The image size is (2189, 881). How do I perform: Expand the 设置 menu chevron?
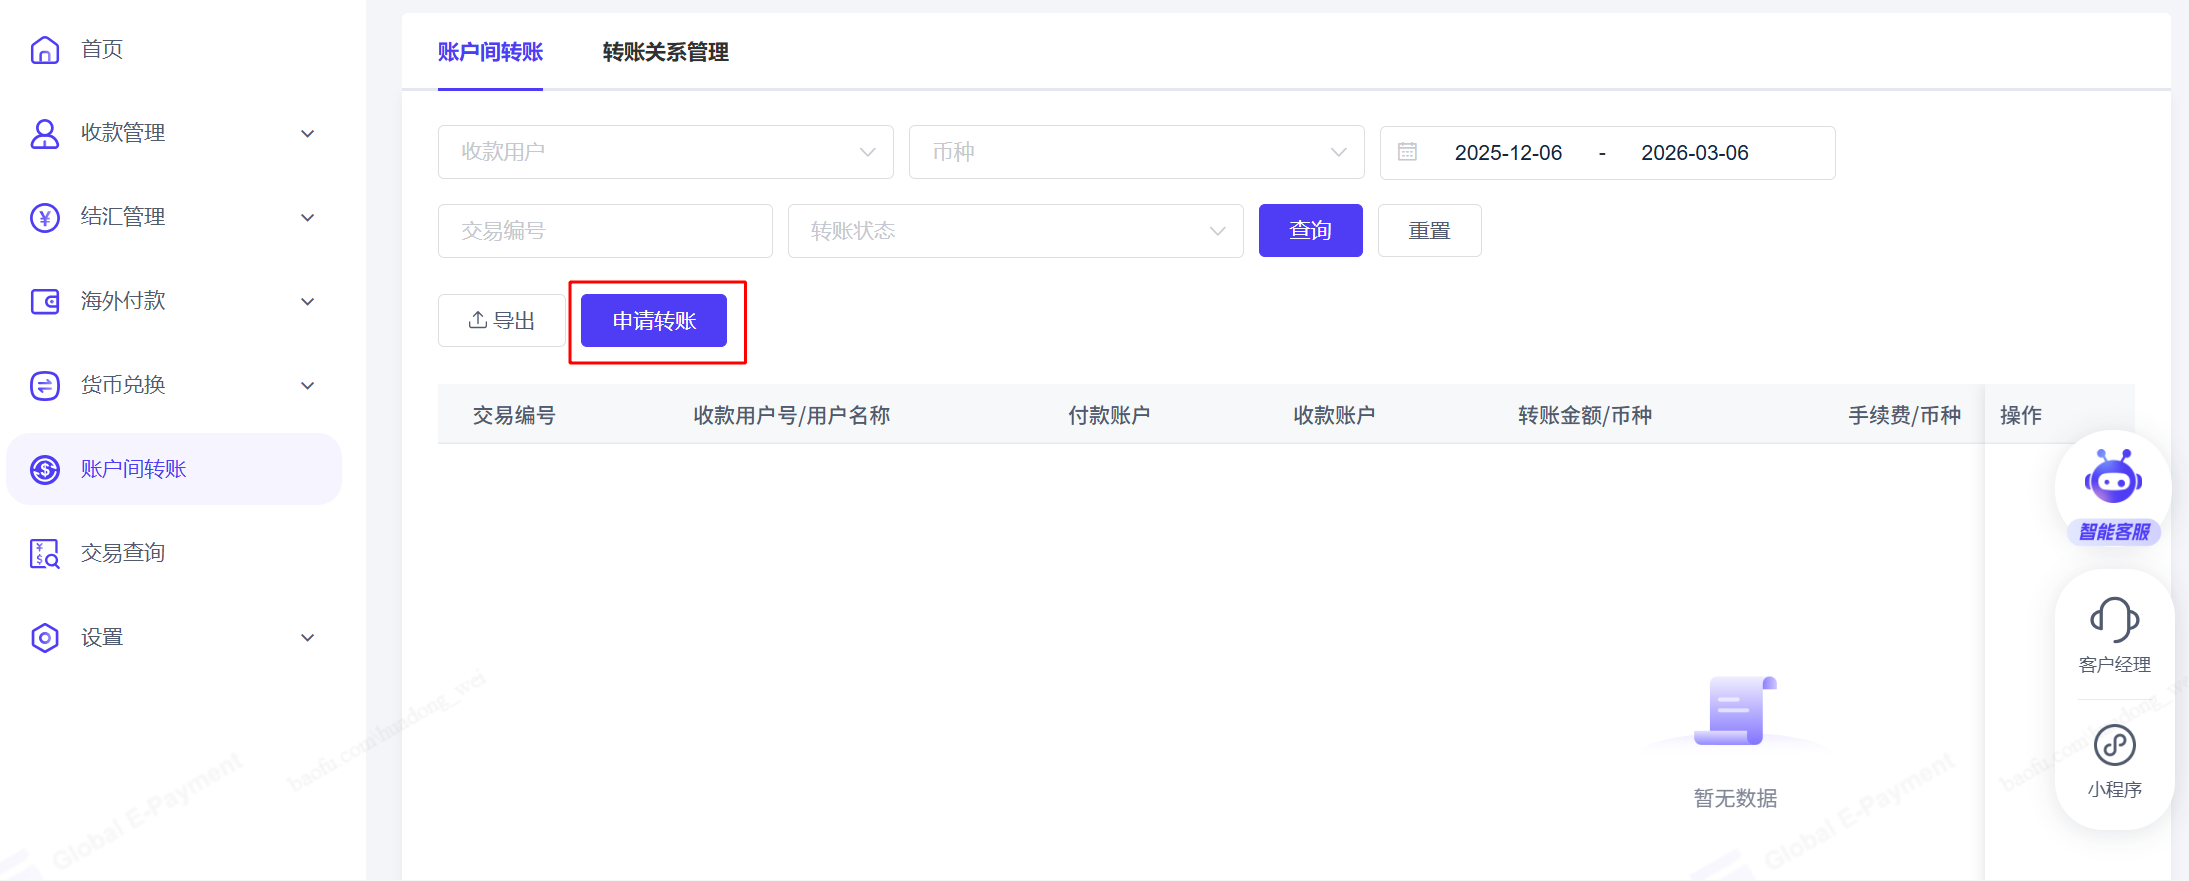[x=308, y=637]
